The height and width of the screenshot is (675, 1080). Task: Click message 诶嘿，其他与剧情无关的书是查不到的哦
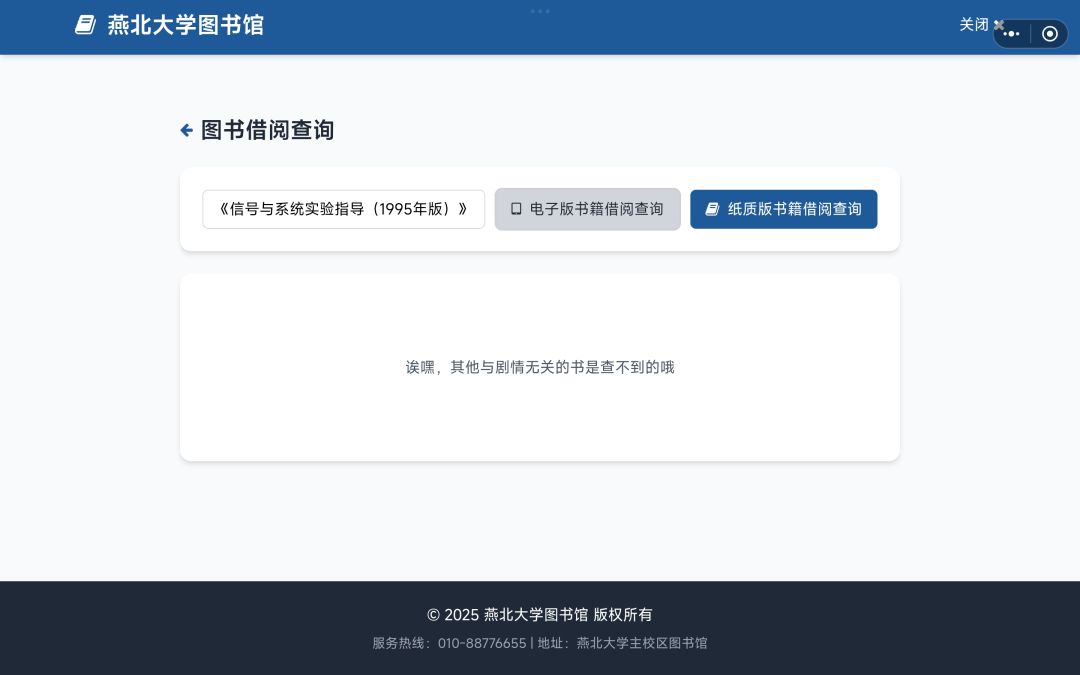(540, 367)
